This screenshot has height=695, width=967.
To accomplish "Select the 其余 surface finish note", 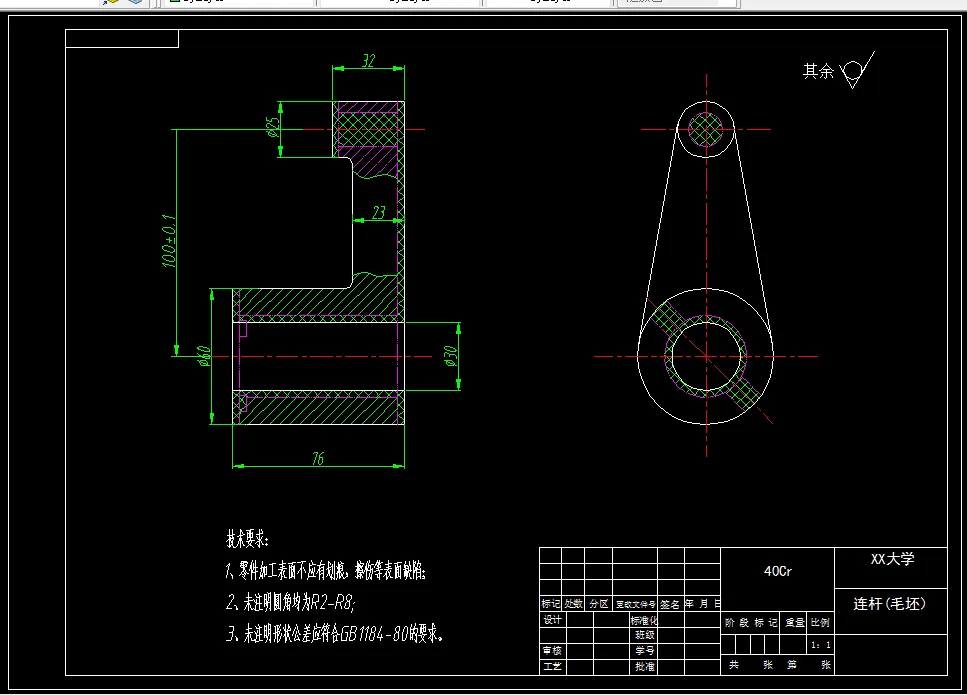I will (818, 72).
